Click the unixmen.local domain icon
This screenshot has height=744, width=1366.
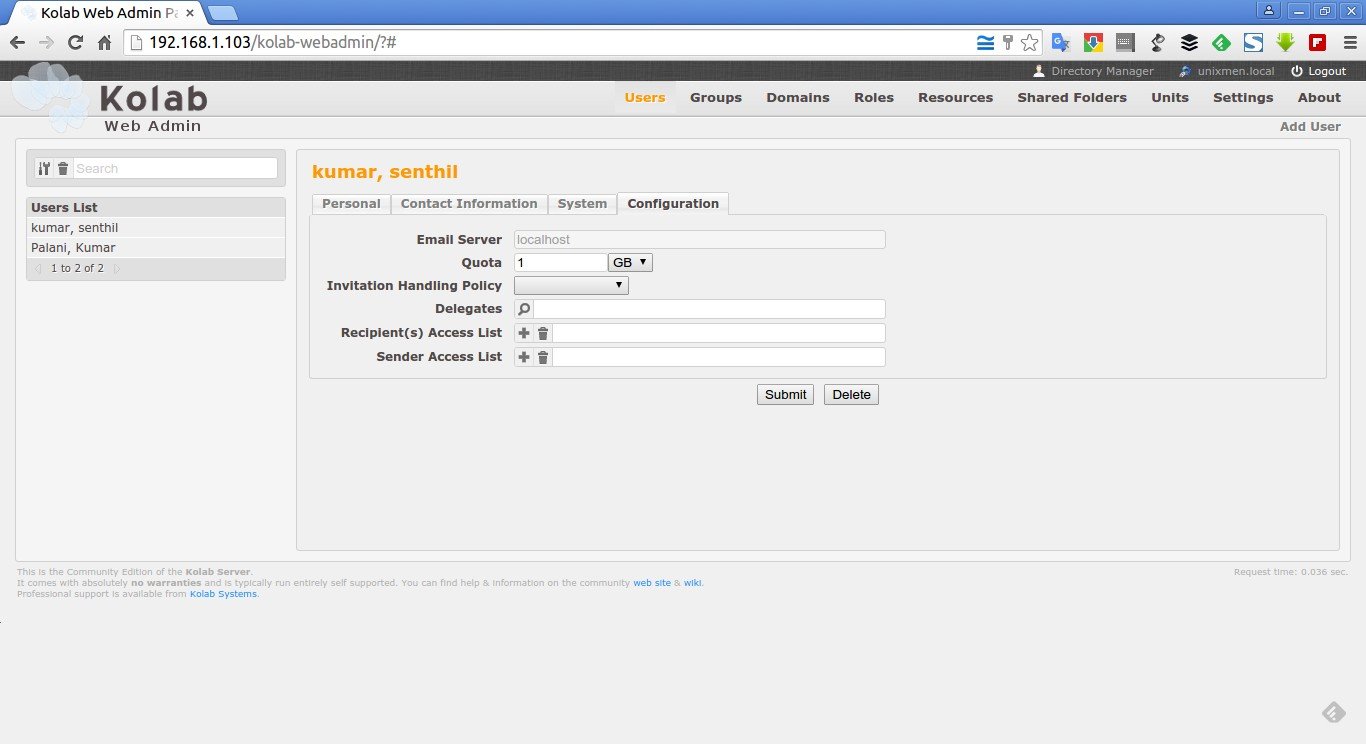pos(1186,71)
